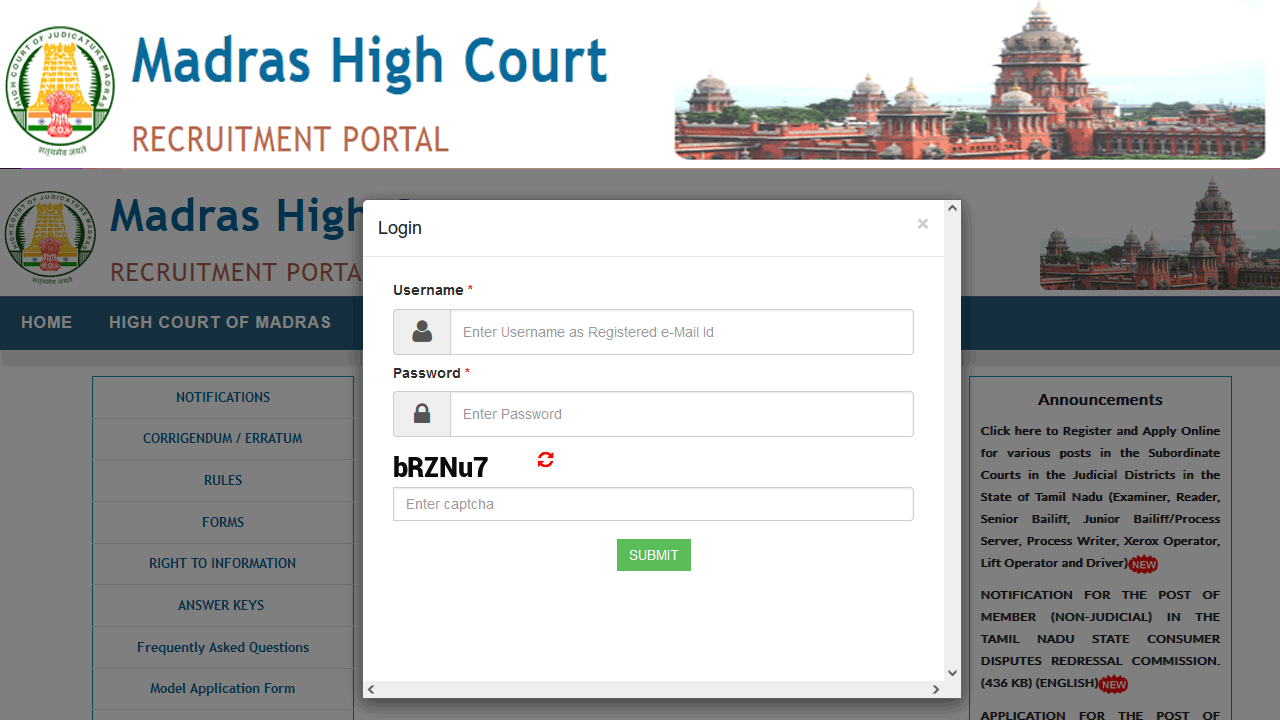
Task: Click the left arrow of horizontal scrollbar
Action: tap(371, 689)
